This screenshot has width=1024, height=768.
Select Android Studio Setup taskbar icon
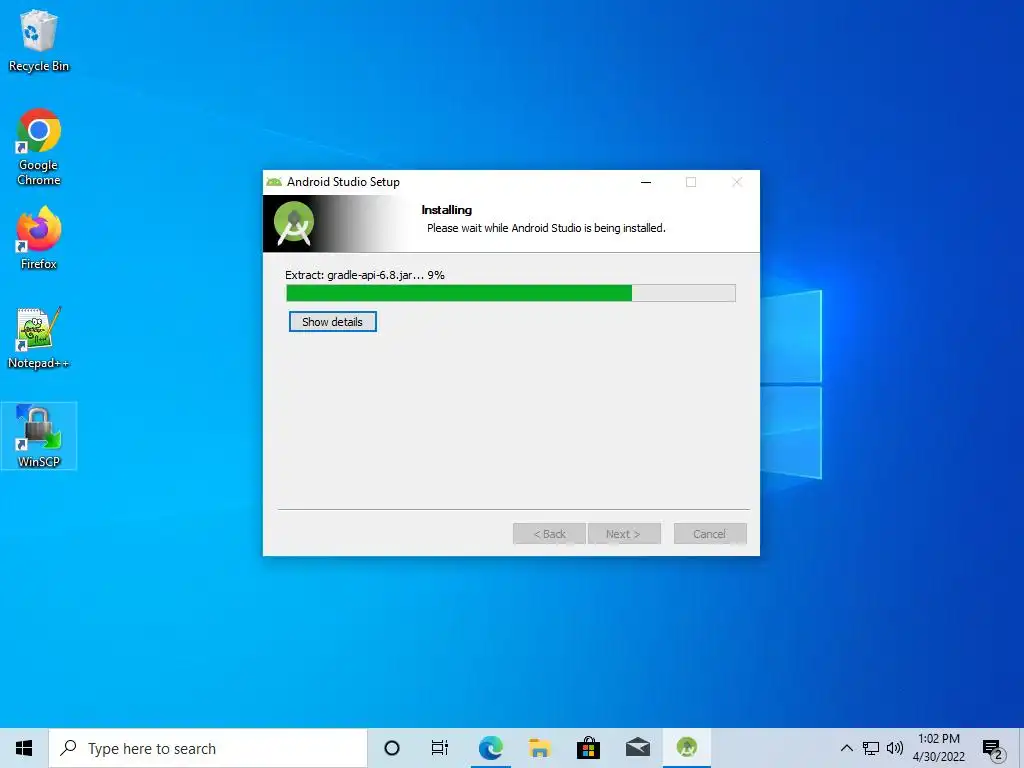[686, 748]
